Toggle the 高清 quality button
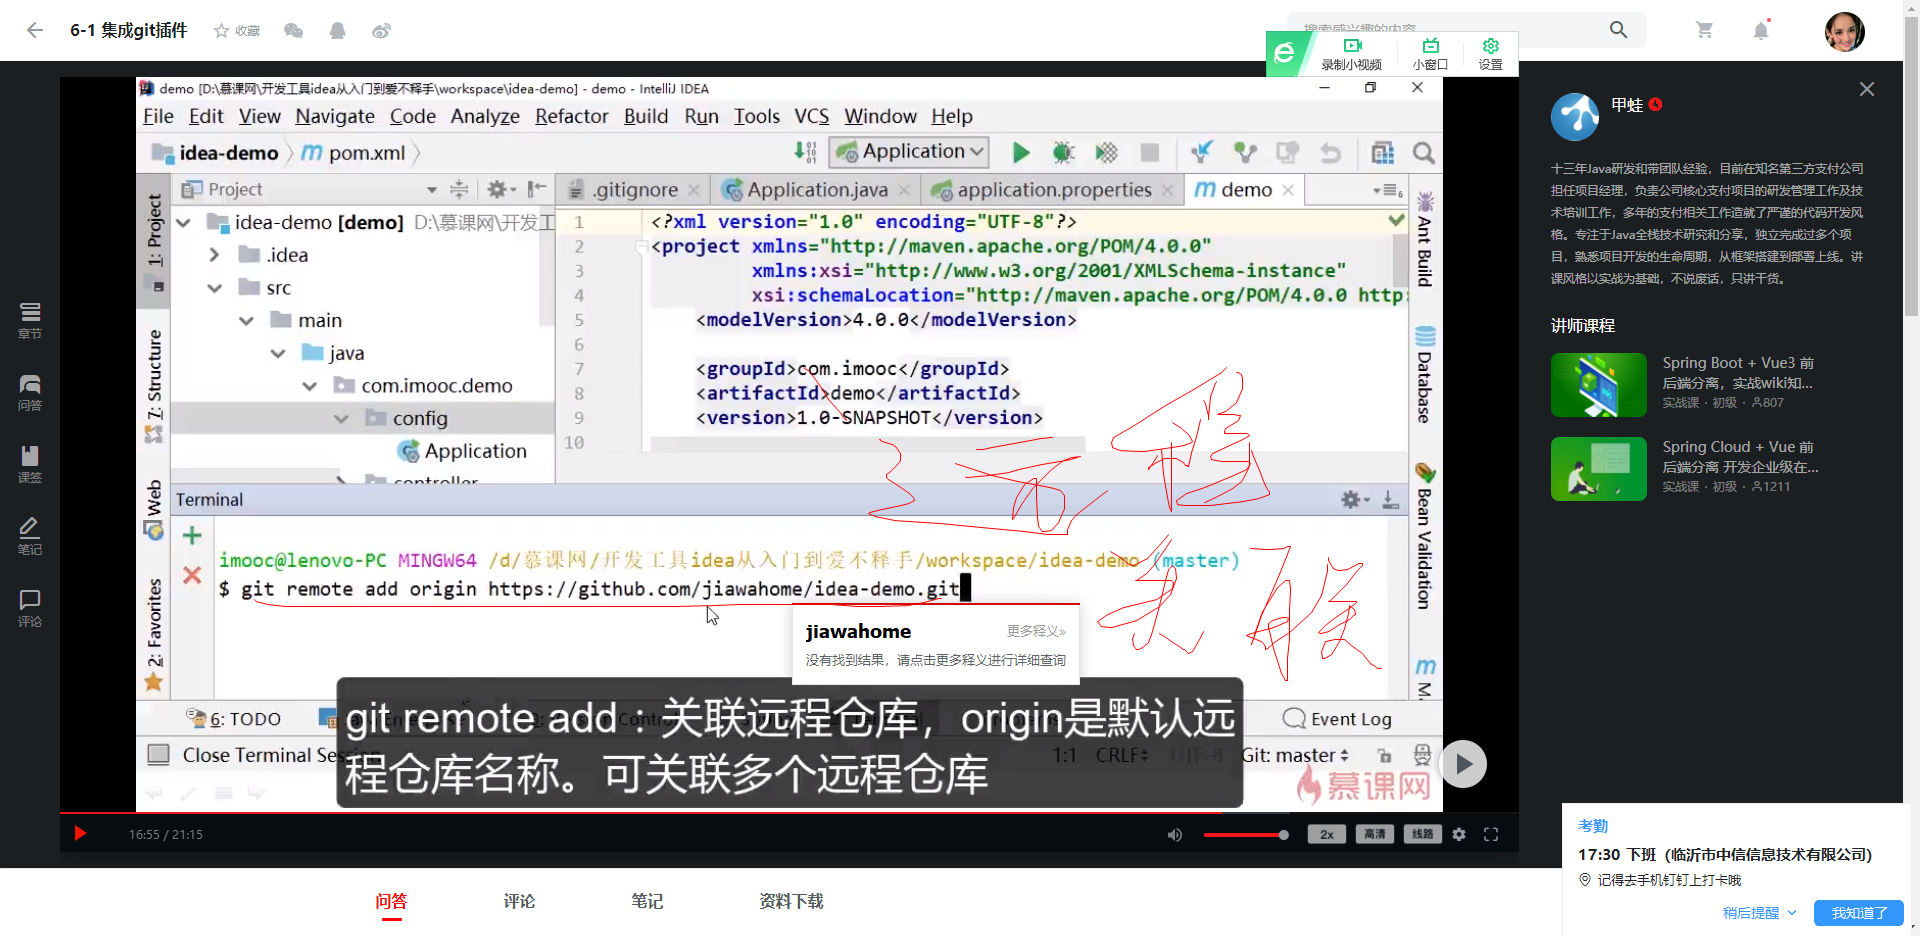 1375,834
